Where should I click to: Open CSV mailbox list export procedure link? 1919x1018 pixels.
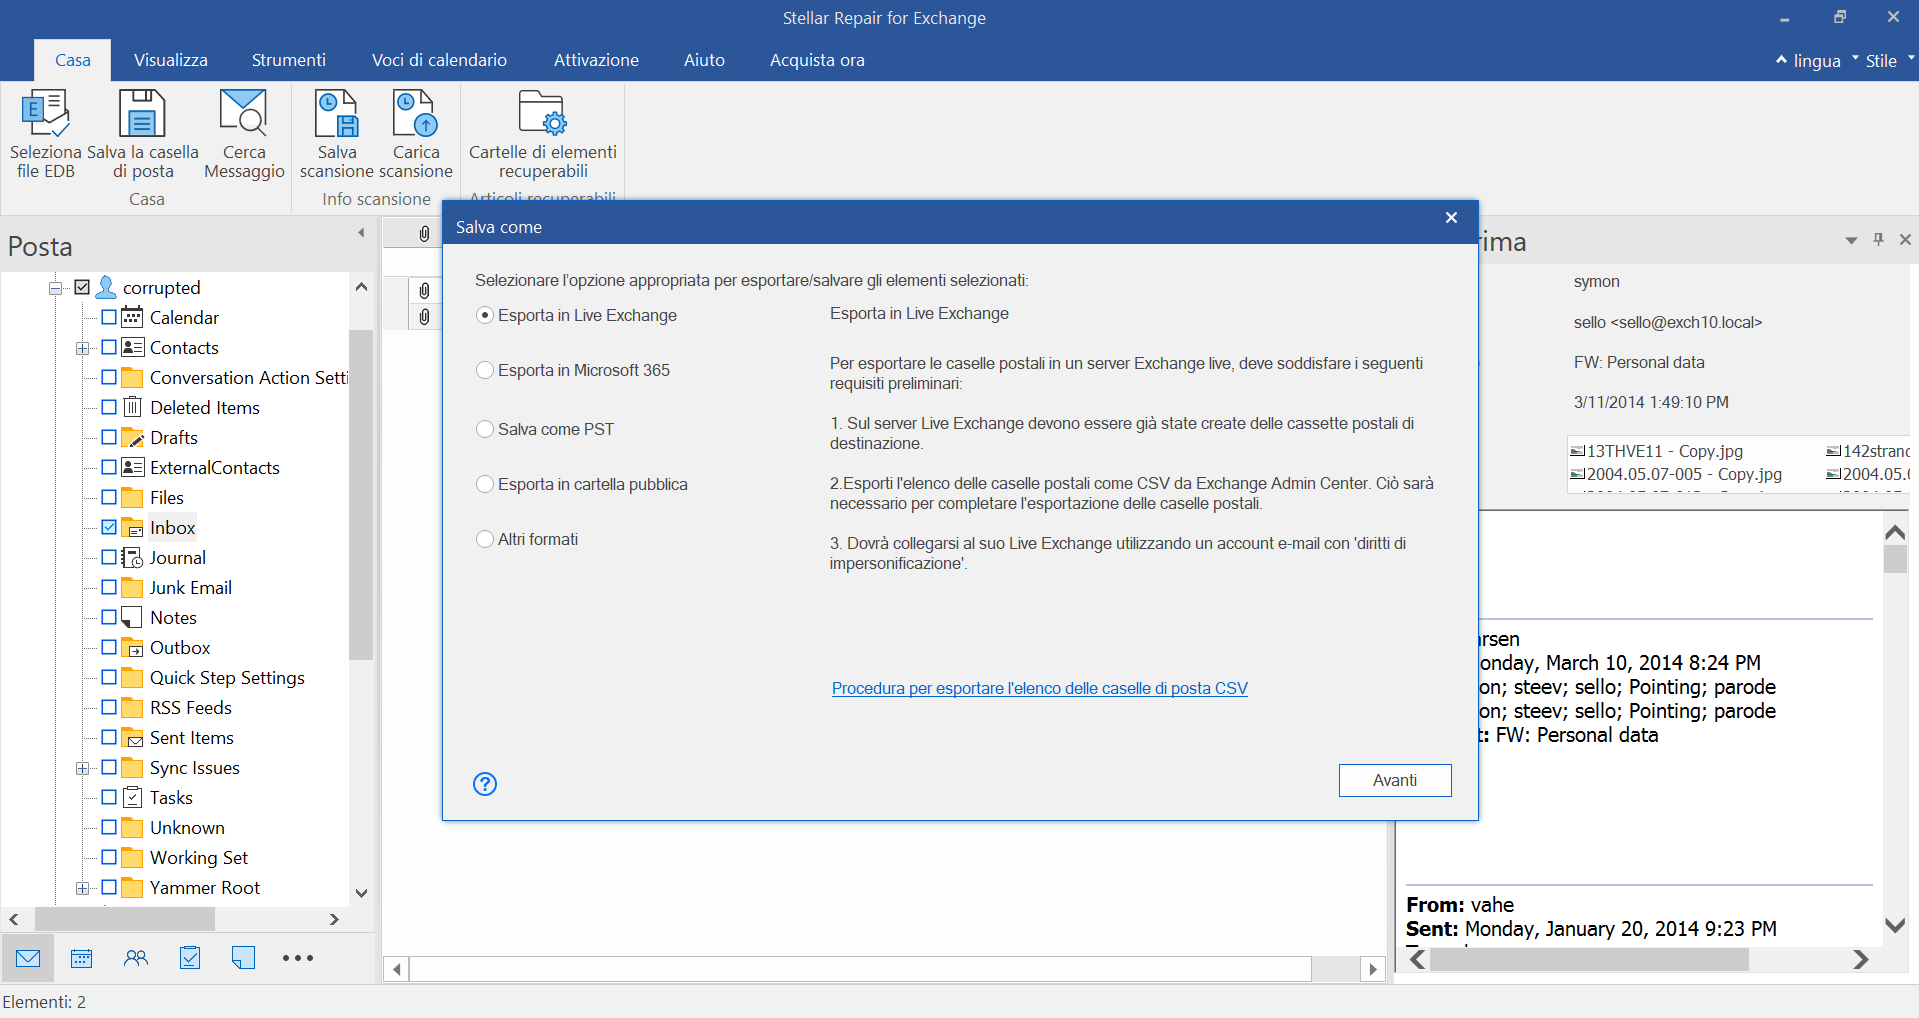click(1040, 688)
